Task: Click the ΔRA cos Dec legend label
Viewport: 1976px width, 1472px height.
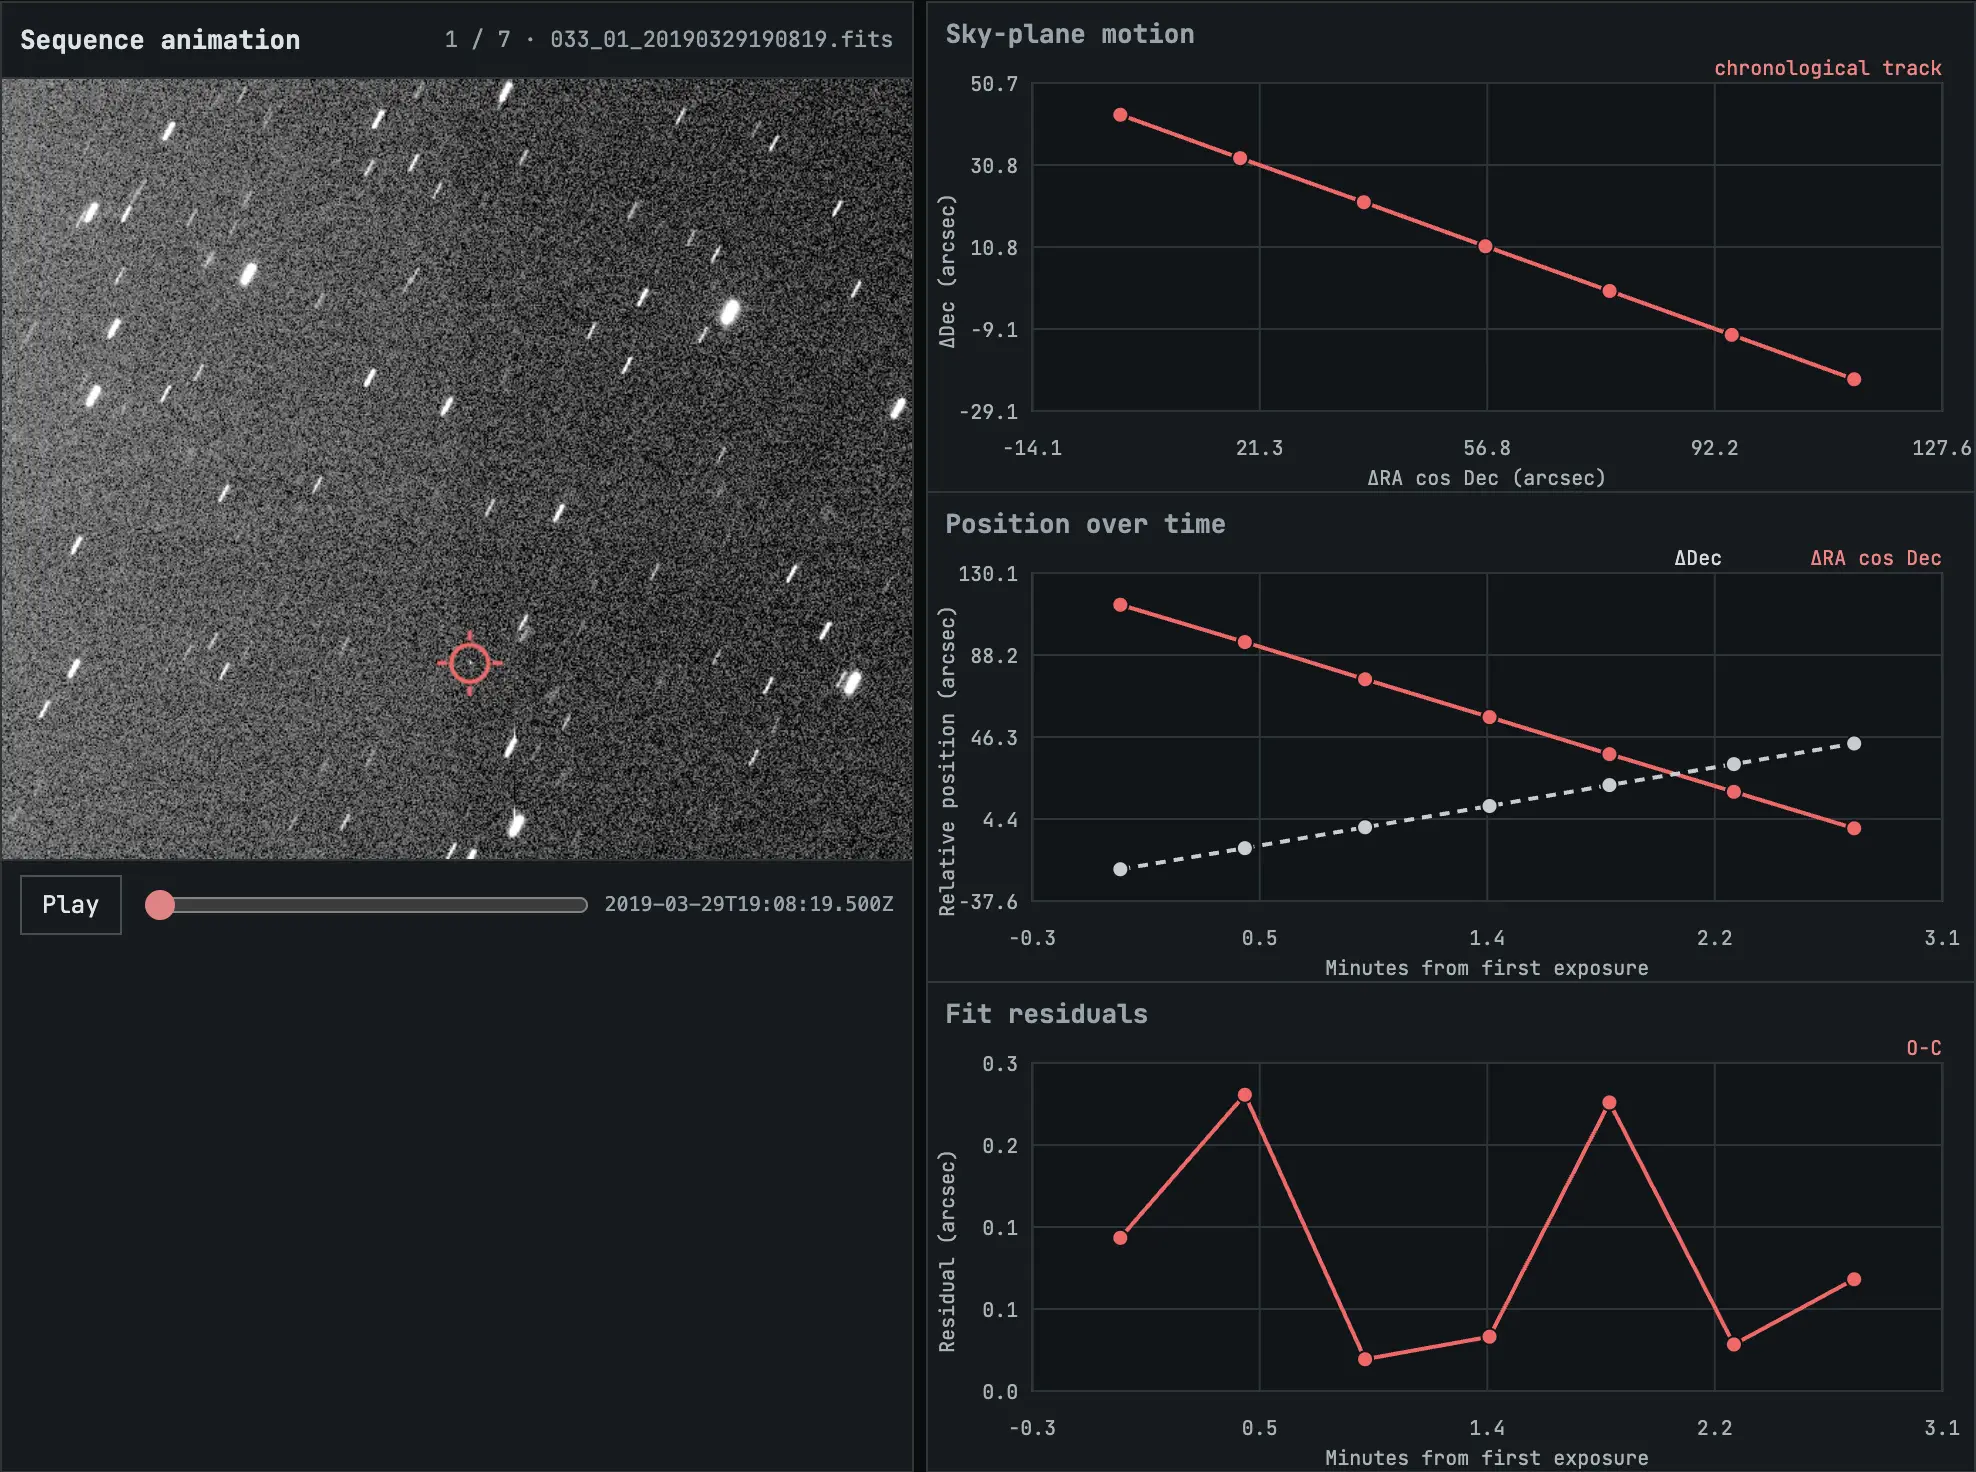Action: click(x=1876, y=558)
